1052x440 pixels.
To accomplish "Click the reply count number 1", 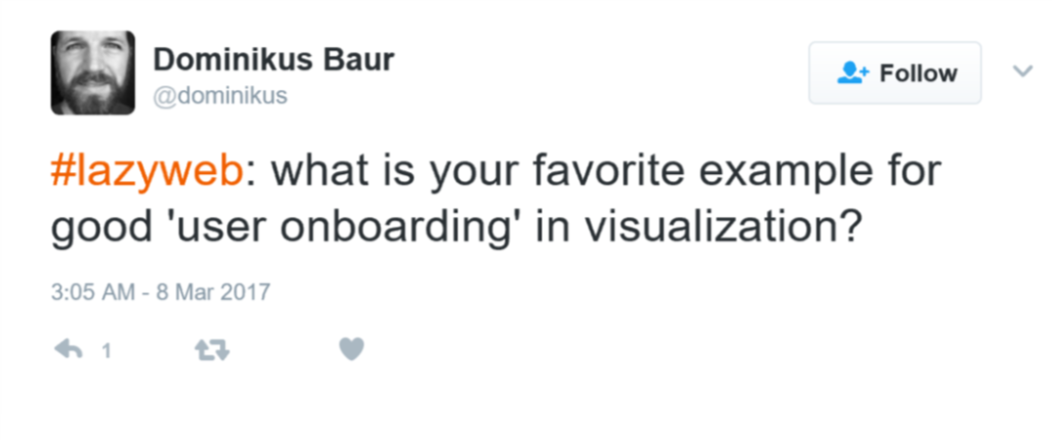I will [106, 351].
